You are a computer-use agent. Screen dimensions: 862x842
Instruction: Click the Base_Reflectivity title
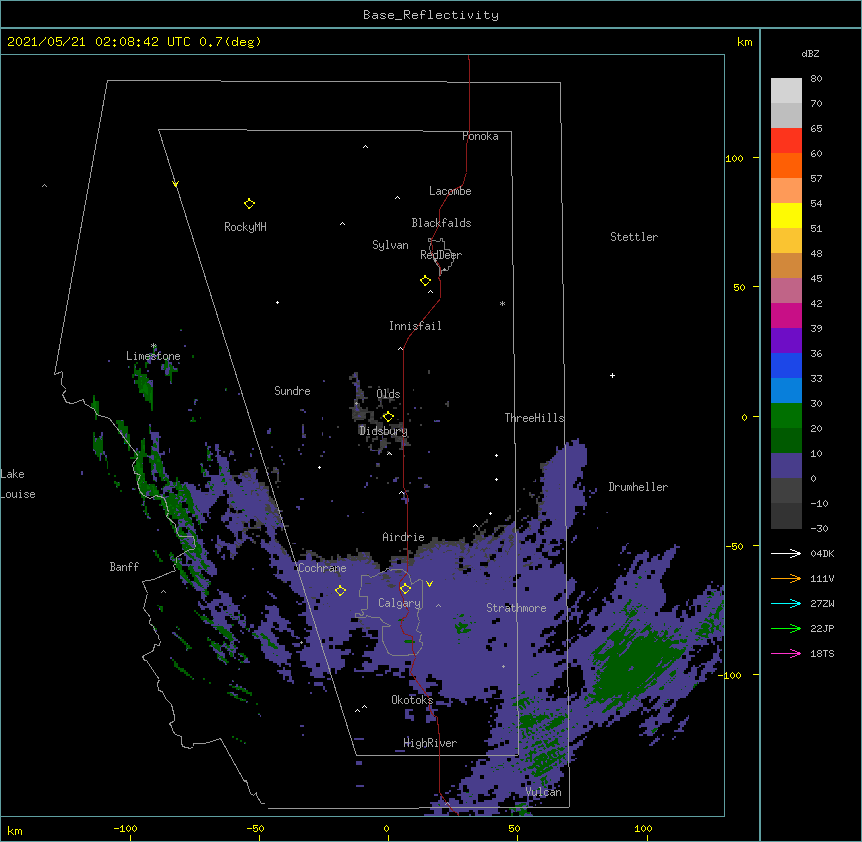pos(431,15)
